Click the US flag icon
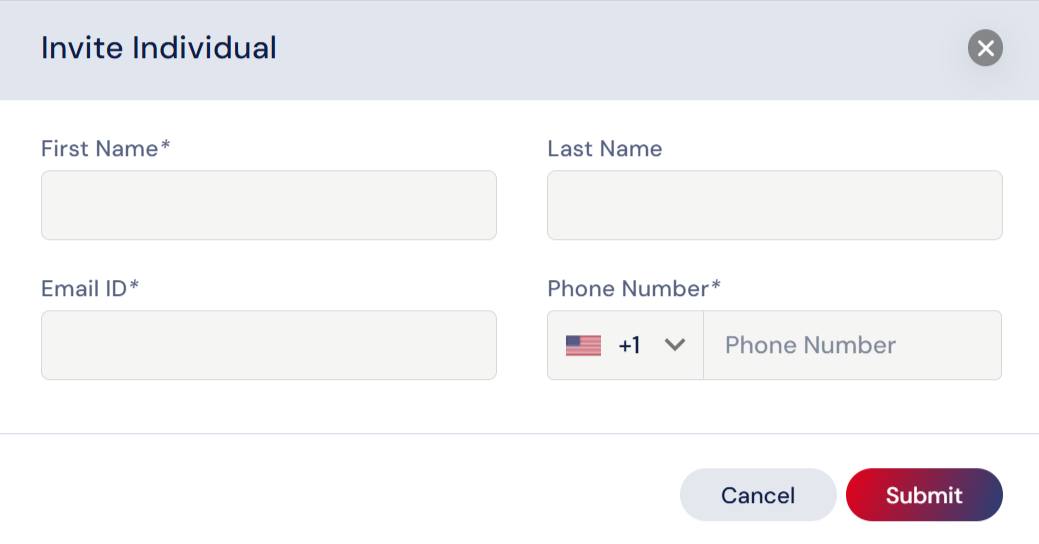1039x544 pixels. point(583,345)
